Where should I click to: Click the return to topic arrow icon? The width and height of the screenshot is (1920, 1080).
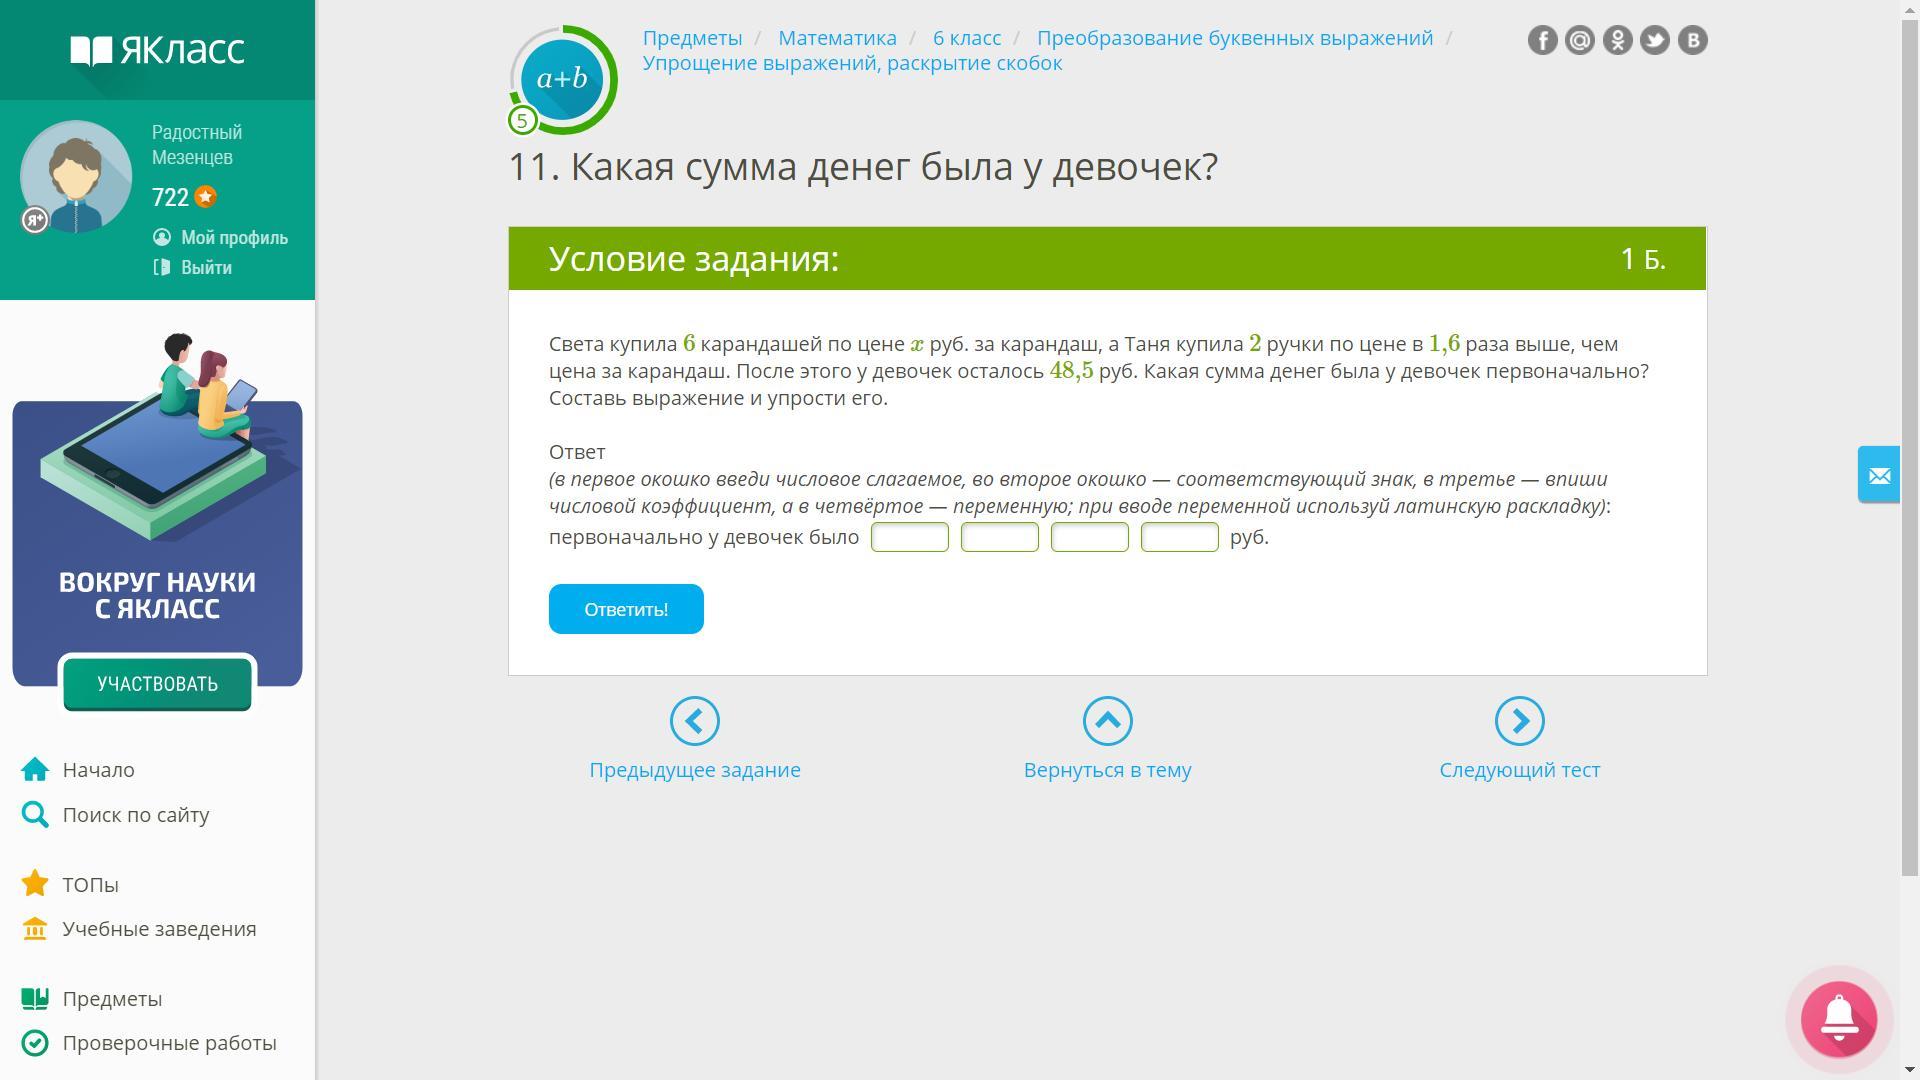1107,721
